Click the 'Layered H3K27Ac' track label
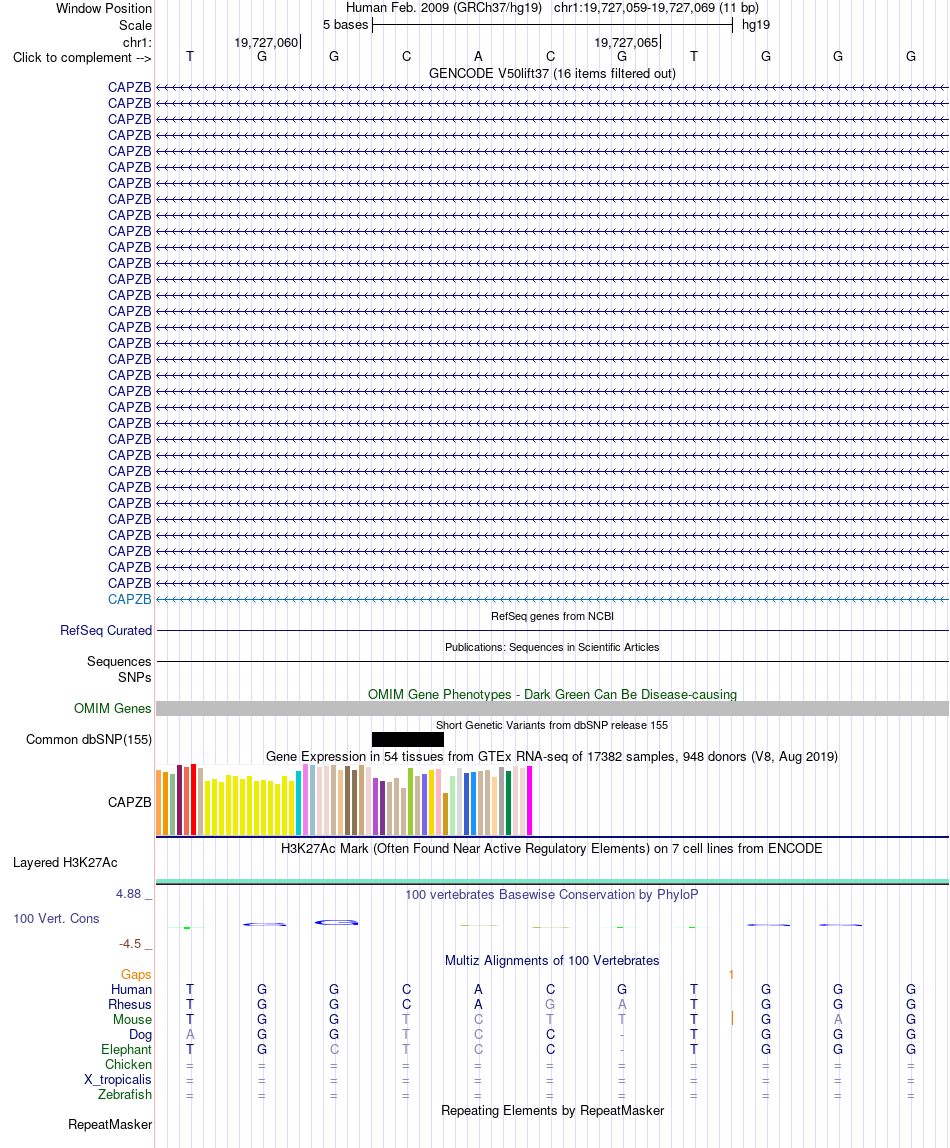Viewport: 950px width, 1148px height. (x=65, y=862)
